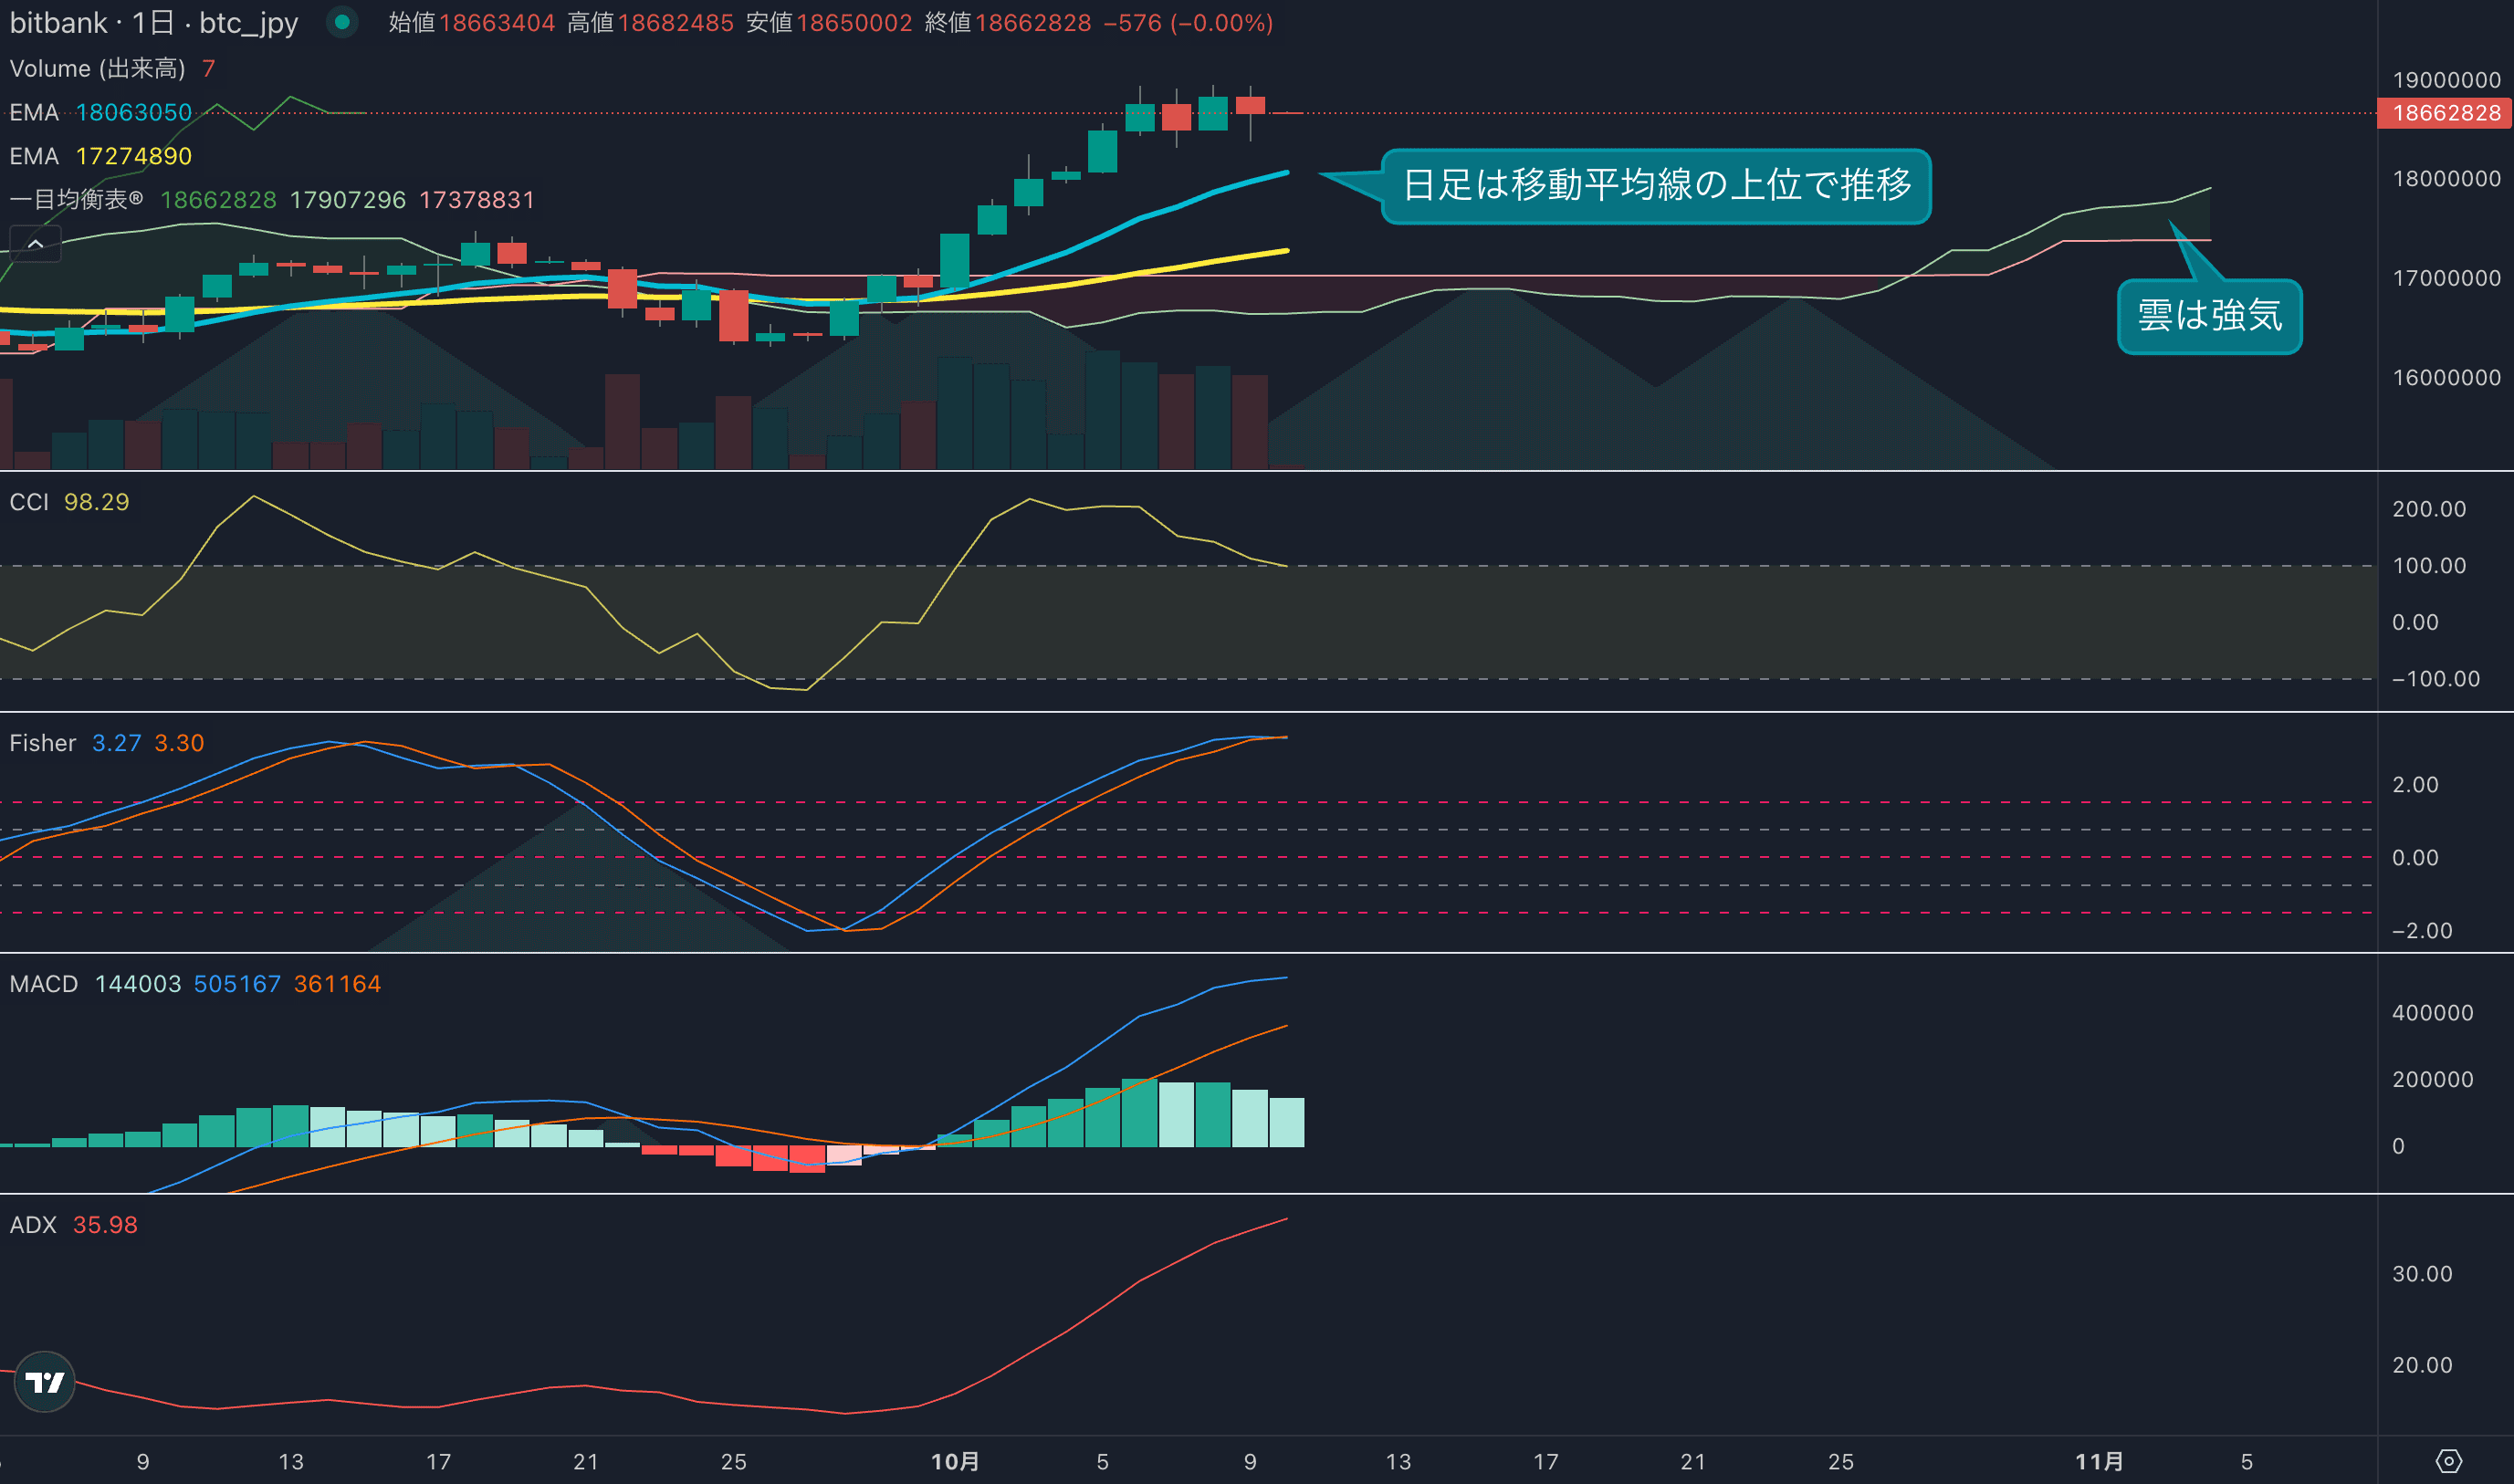Click the ADX indicator label
The width and height of the screenshot is (2514, 1484).
[33, 1225]
